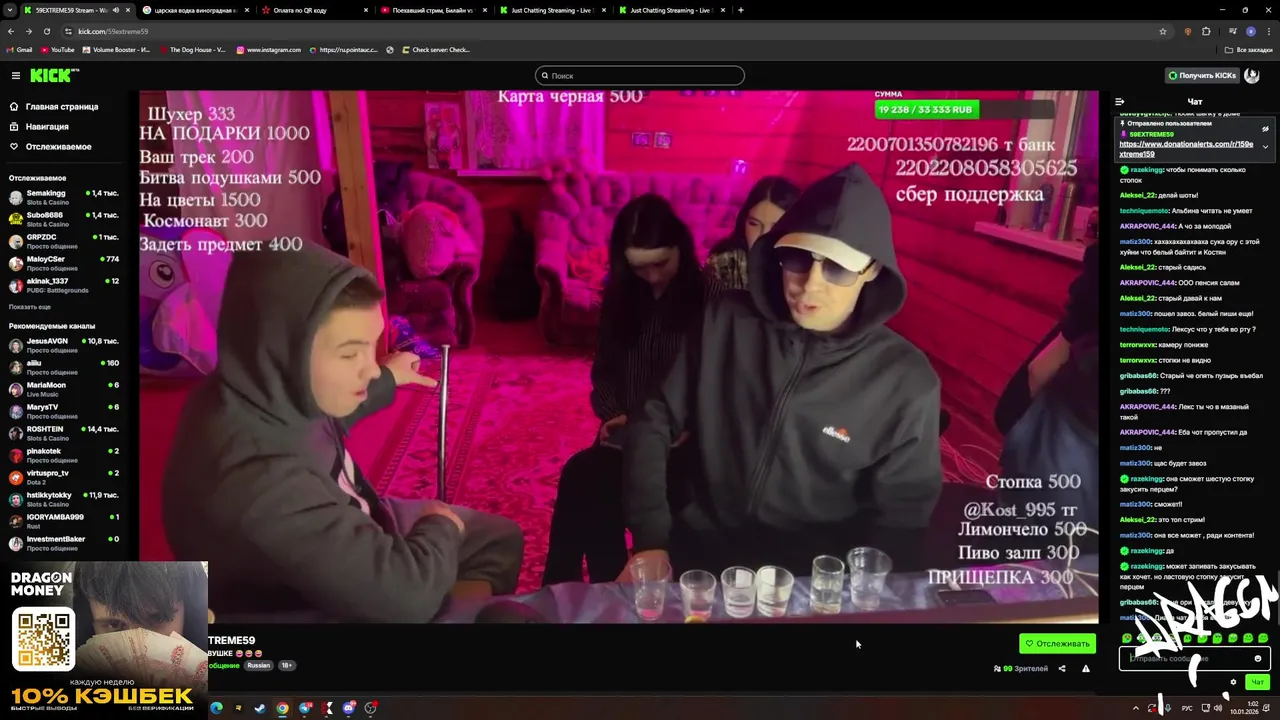Image resolution: width=1280 pixels, height=720 pixels.
Task: Click the share stream icon
Action: pyautogui.click(x=1062, y=669)
